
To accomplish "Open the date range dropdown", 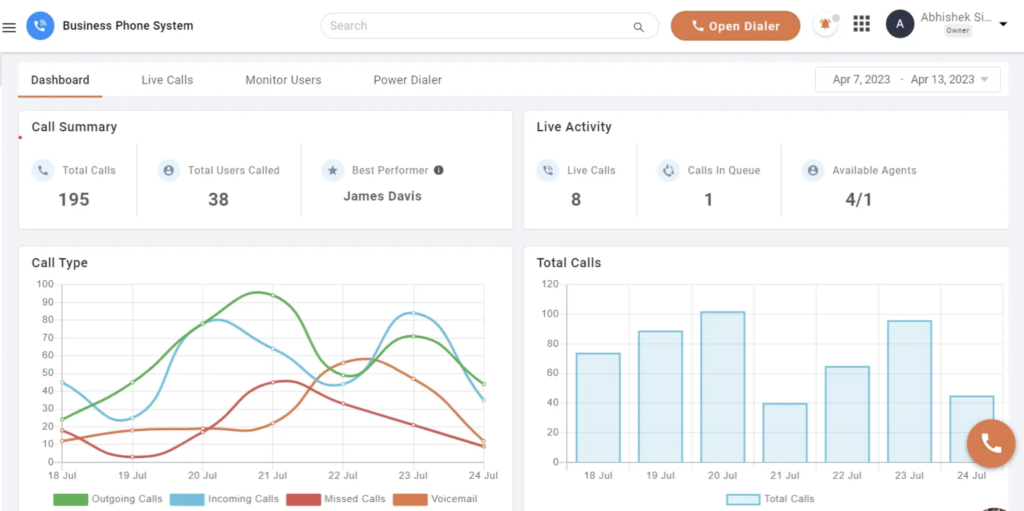I will click(x=908, y=80).
